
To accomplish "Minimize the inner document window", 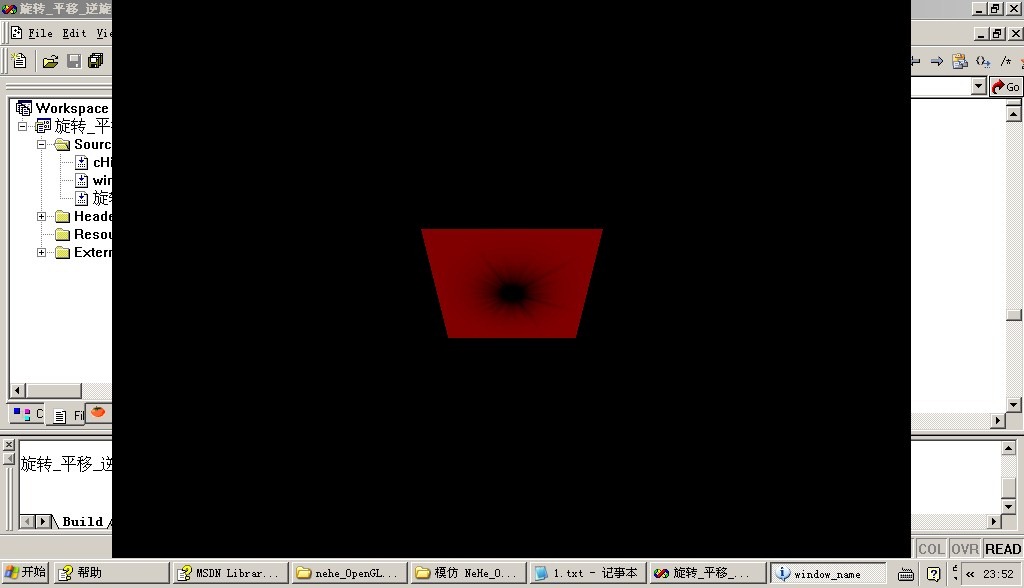I will (x=981, y=33).
